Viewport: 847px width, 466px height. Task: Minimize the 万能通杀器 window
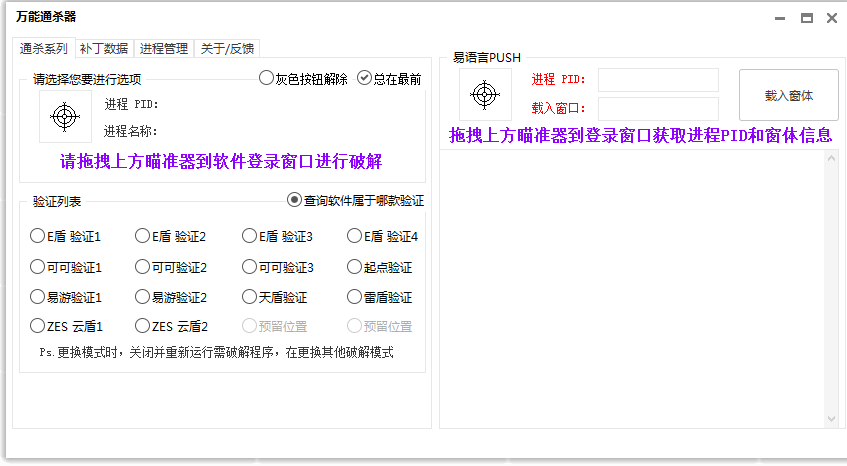(x=780, y=18)
